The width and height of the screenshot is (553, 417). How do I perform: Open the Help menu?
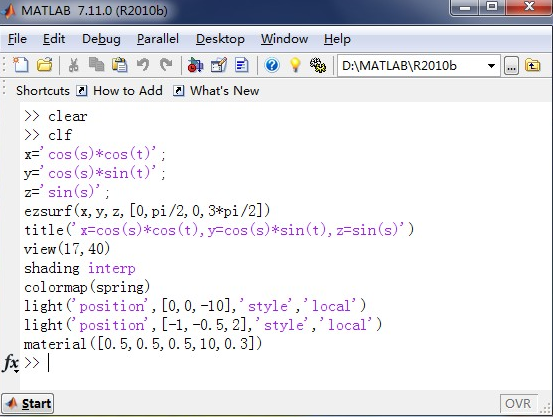[x=337, y=38]
